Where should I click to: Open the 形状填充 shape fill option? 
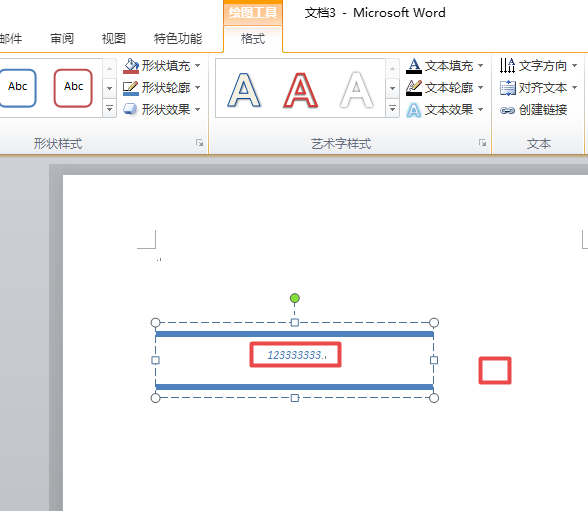(x=158, y=66)
